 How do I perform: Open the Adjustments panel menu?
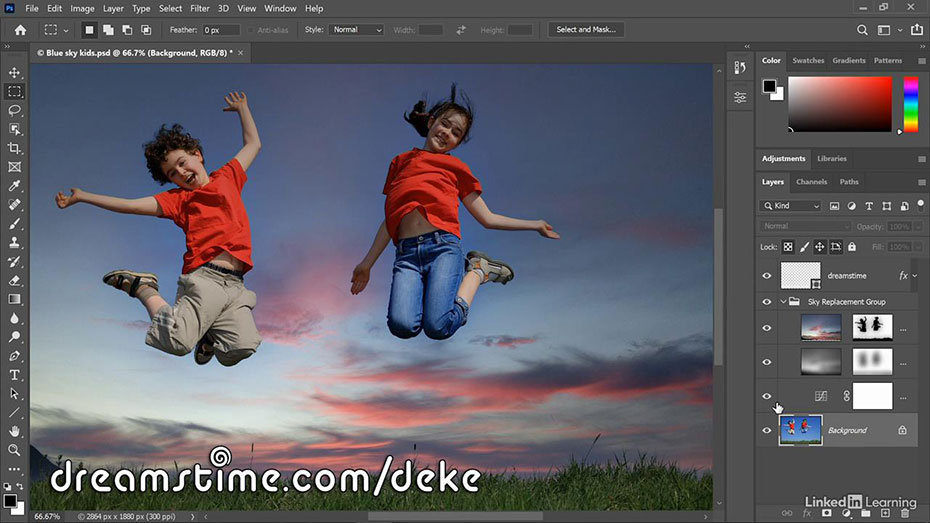click(922, 159)
